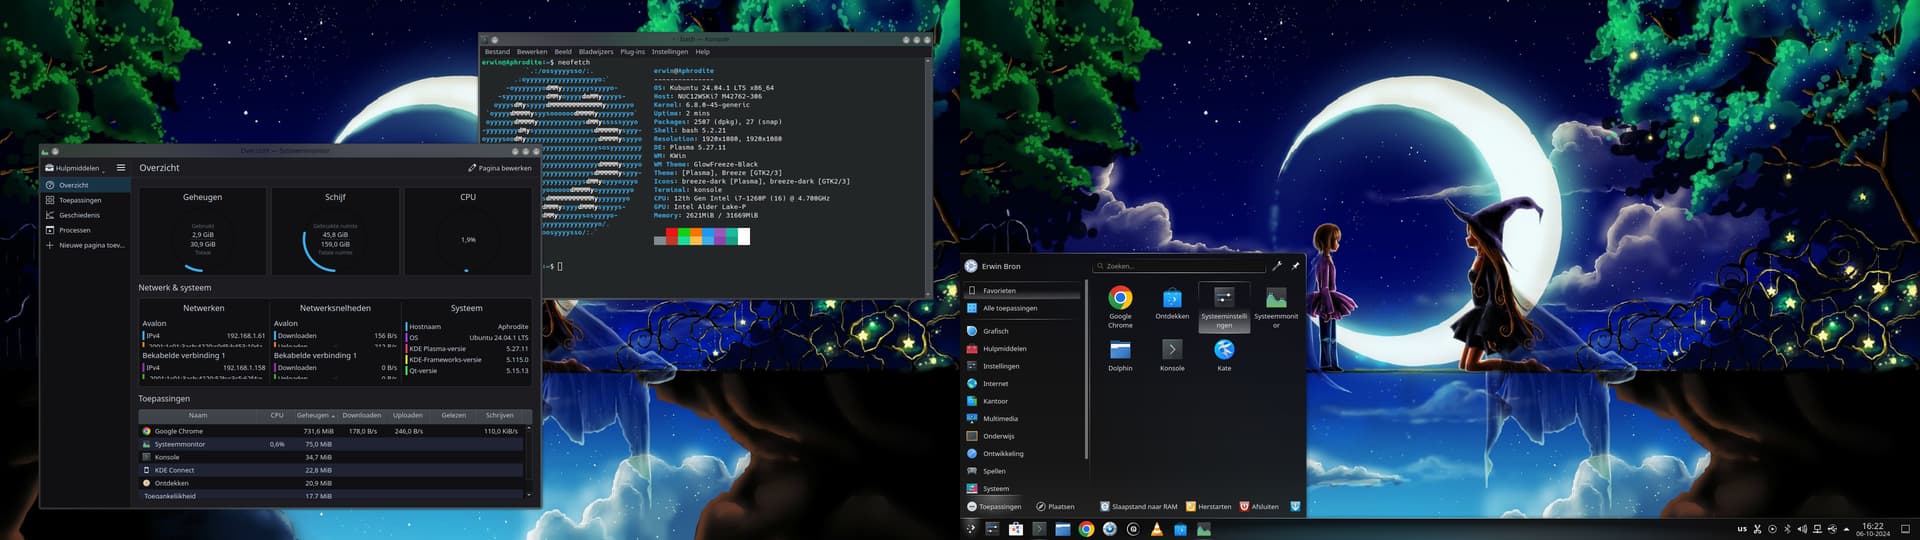
Task: Open the Grafisch category
Action: pyautogui.click(x=1023, y=331)
